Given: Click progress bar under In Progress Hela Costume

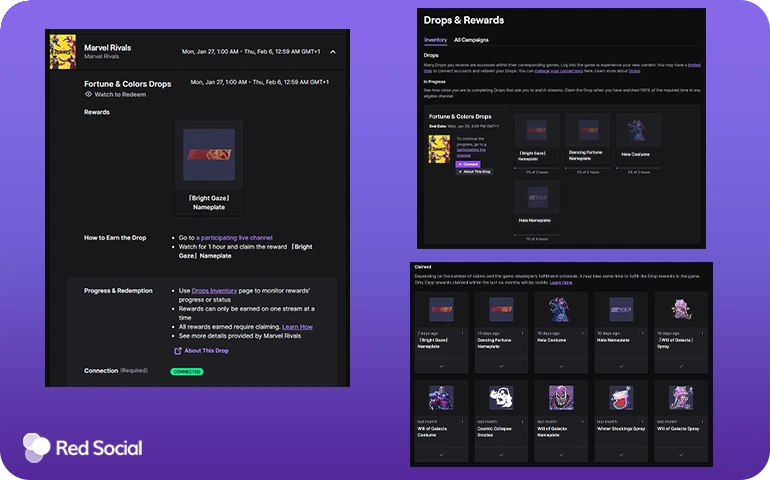Looking at the screenshot, I should click(x=638, y=168).
